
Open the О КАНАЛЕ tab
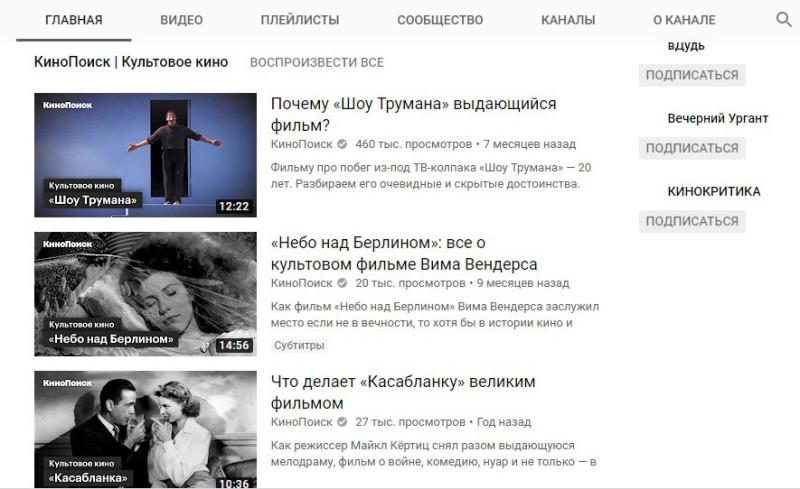click(x=684, y=20)
